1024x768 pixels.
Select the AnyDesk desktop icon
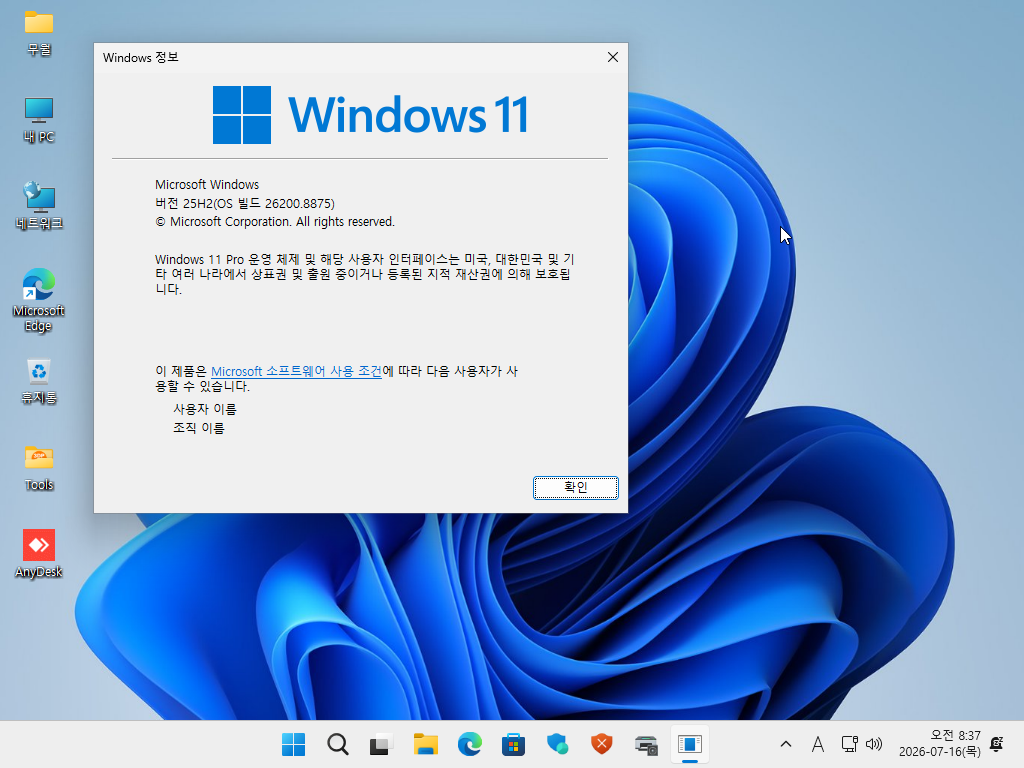tap(39, 554)
